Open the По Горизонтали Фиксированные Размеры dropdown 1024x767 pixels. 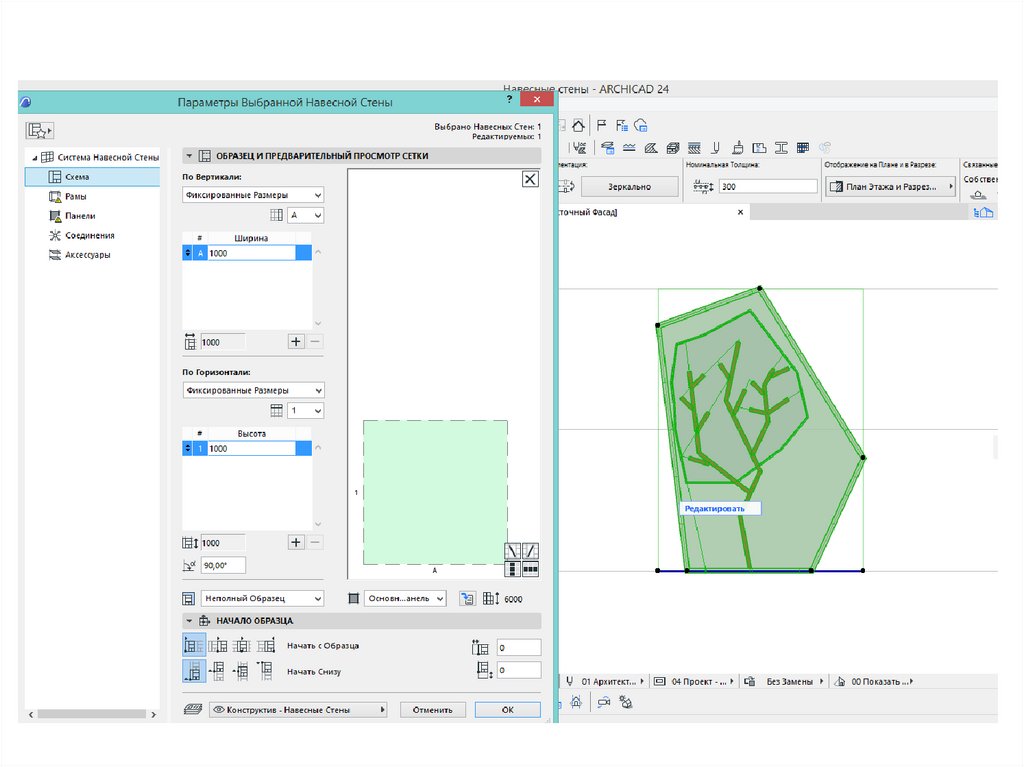(x=253, y=391)
